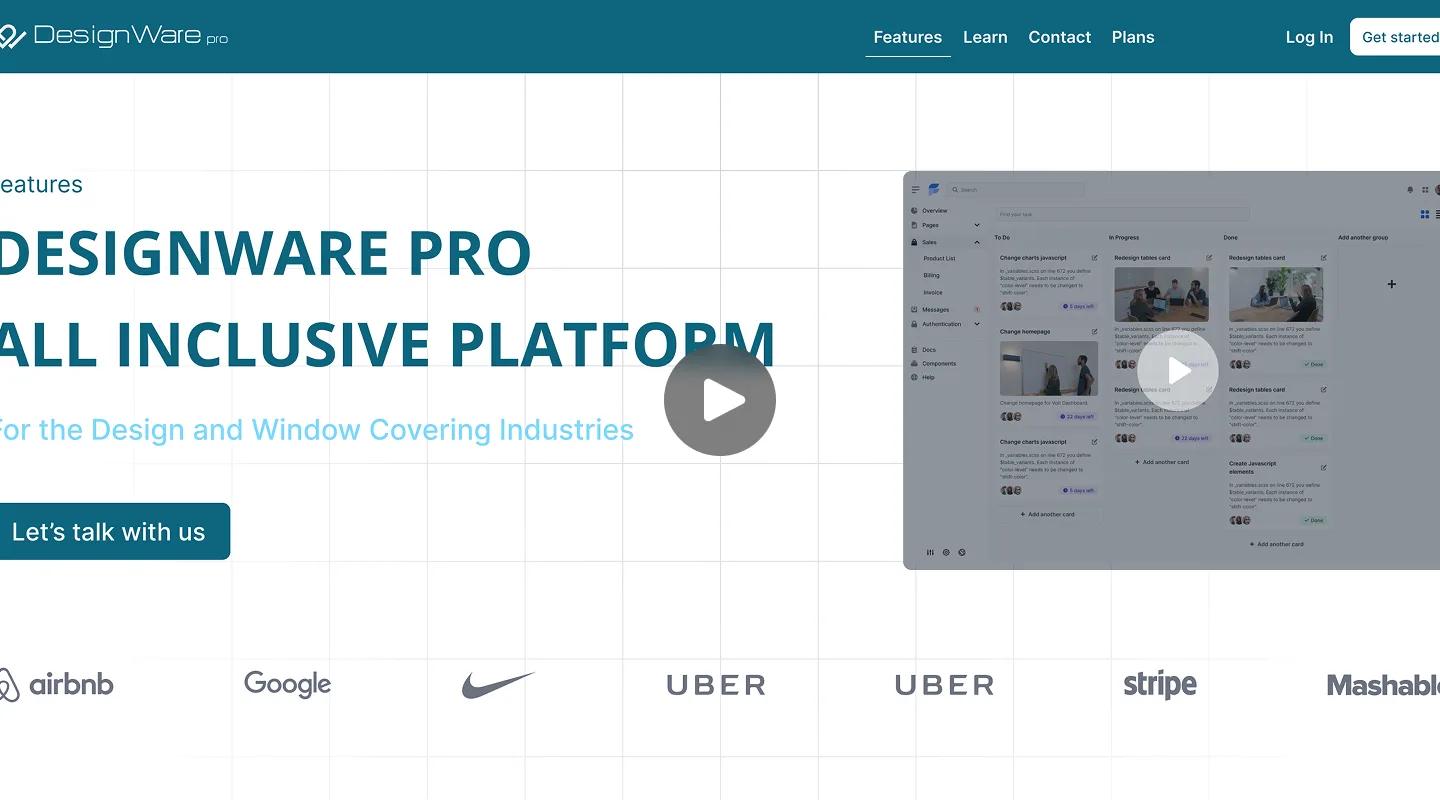Click the DESIGNWARE PRO heading text
Image resolution: width=1440 pixels, height=800 pixels.
coord(264,254)
